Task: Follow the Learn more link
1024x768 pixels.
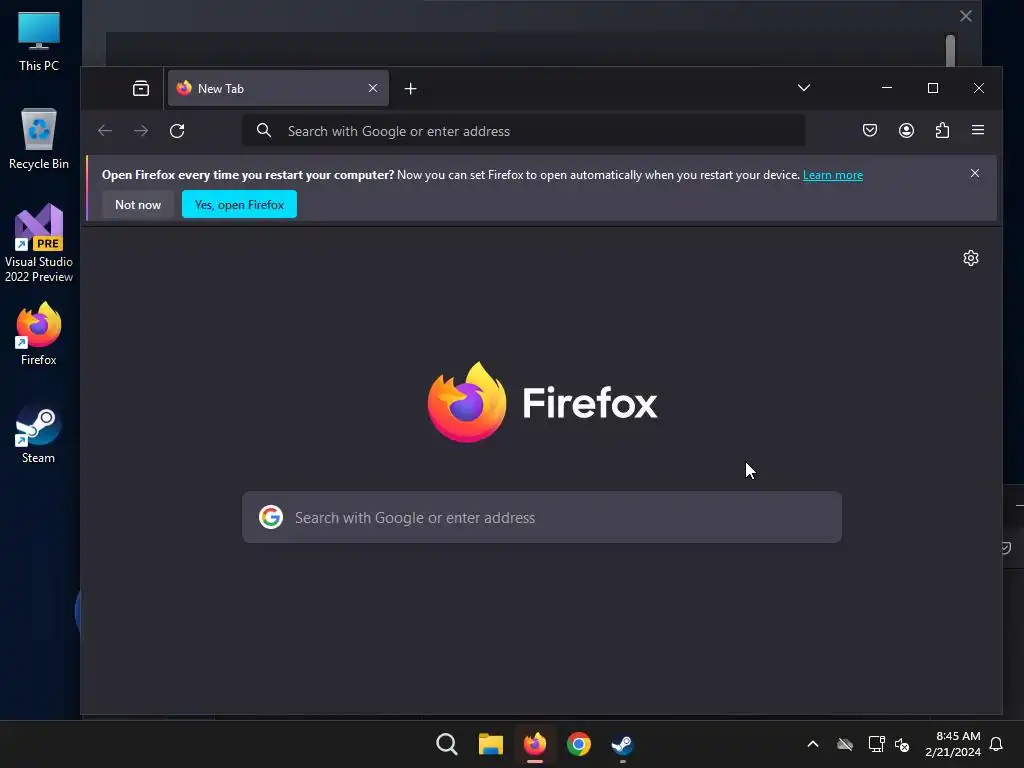Action: point(833,175)
